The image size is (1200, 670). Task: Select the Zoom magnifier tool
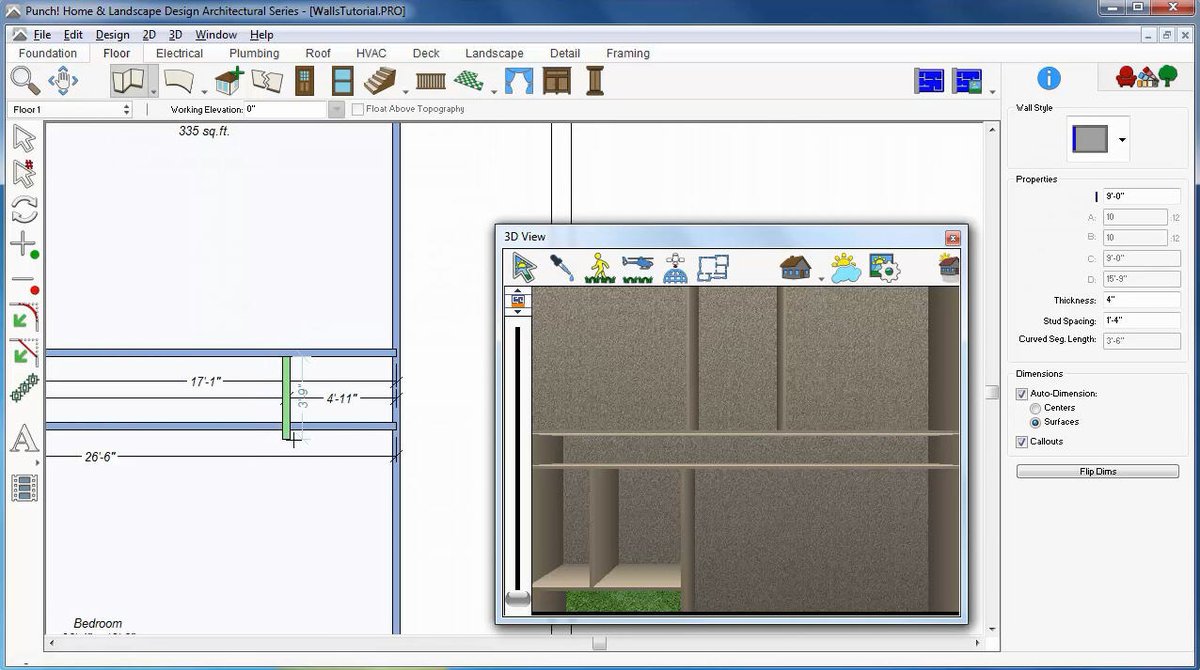26,79
